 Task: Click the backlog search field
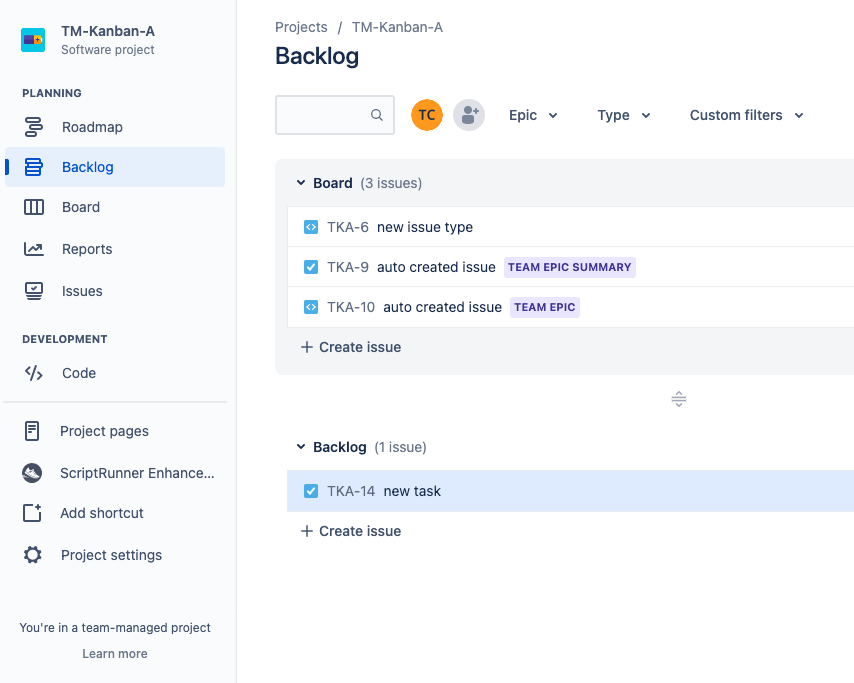(335, 115)
